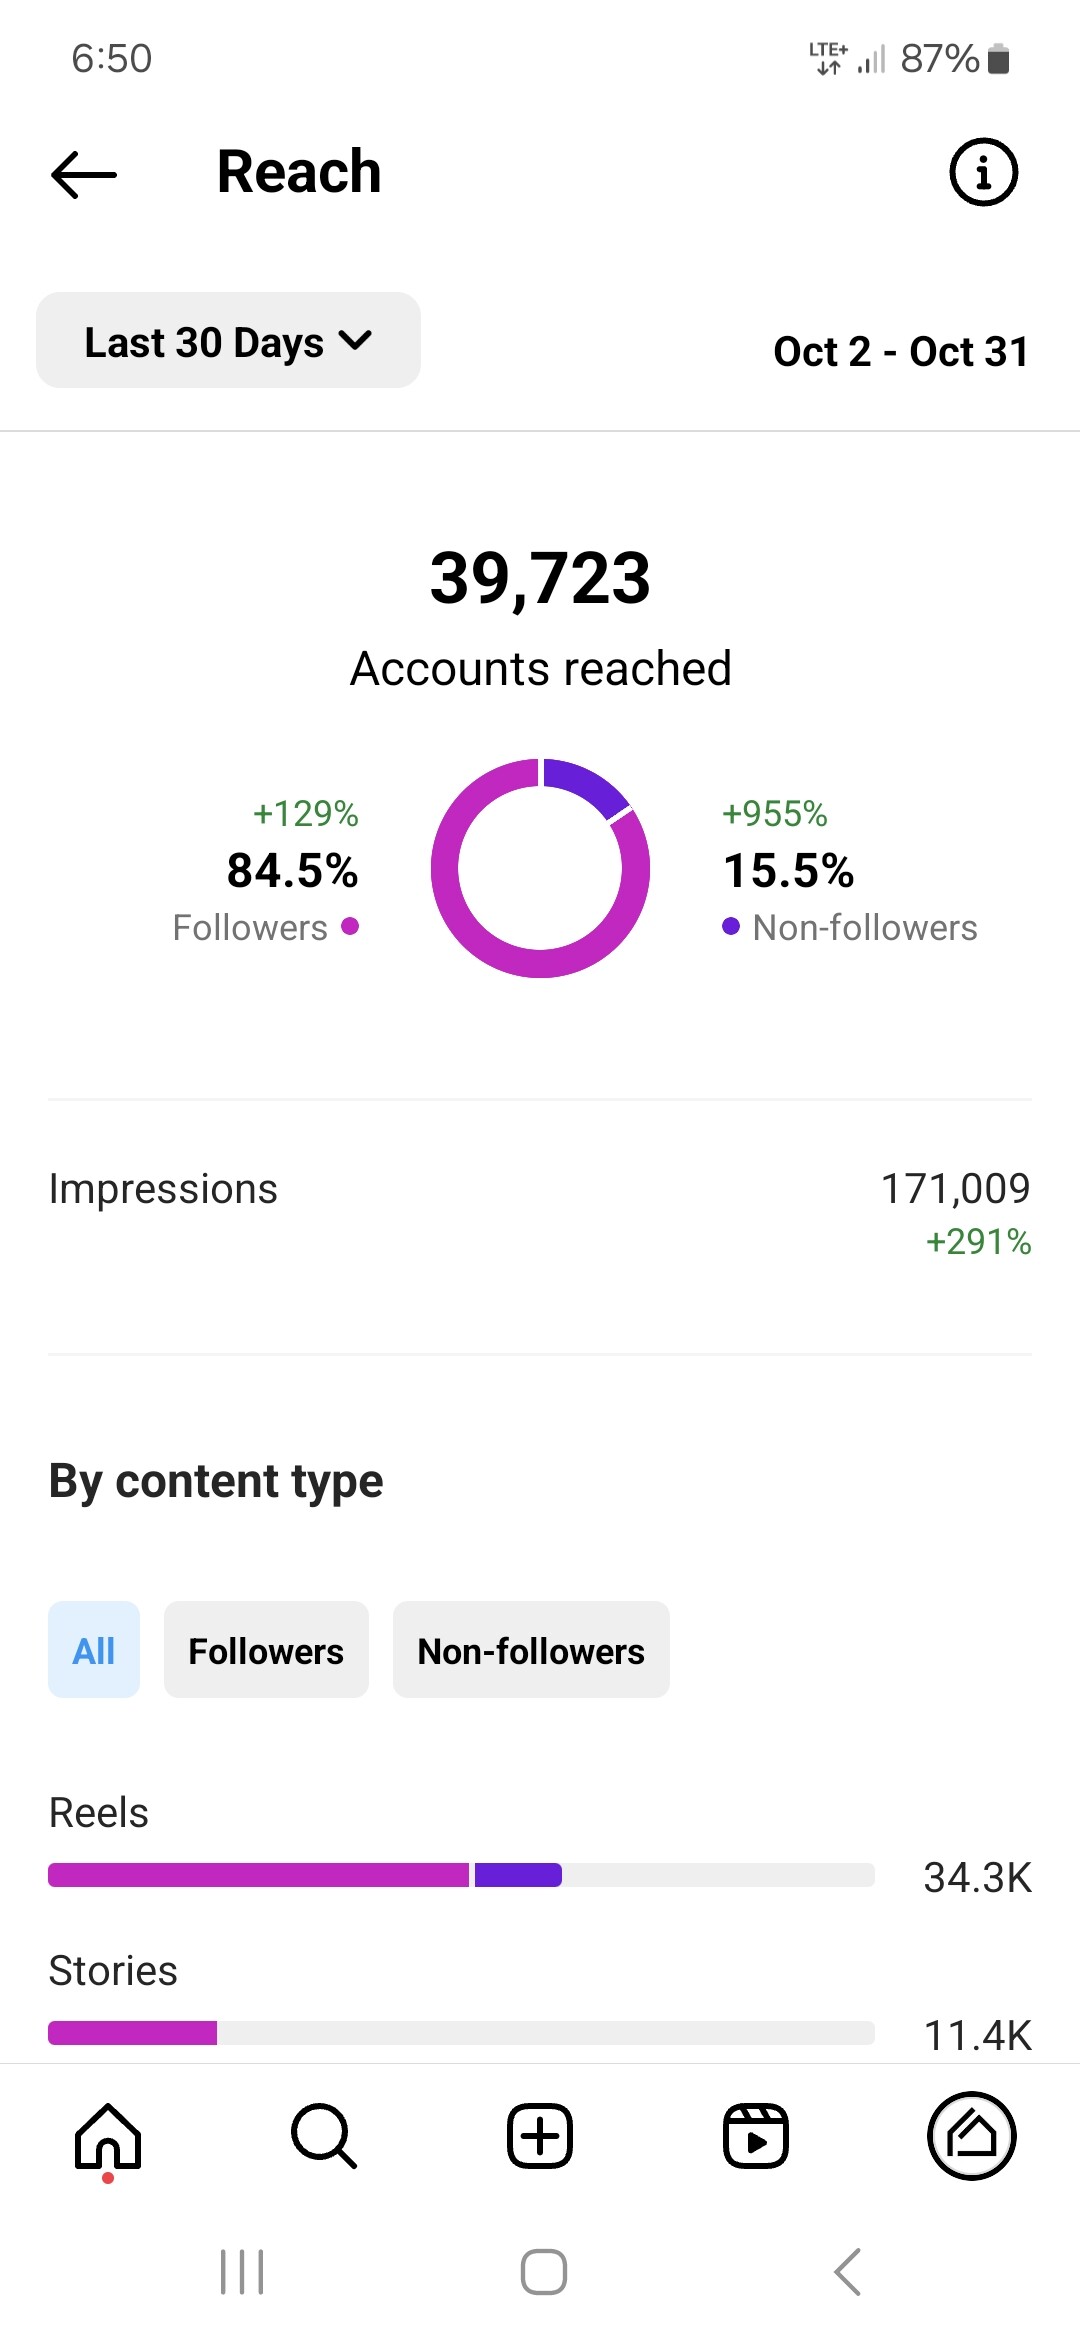Filter content type by Followers
Viewport: 1080px width, 2340px height.
point(266,1650)
